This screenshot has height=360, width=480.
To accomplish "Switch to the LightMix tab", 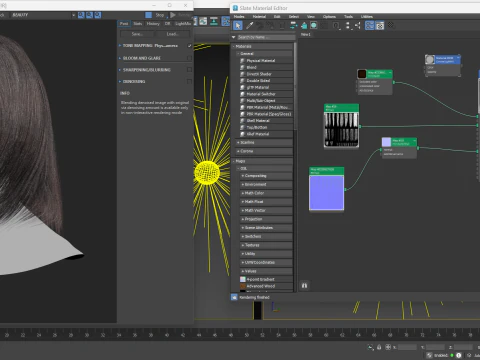I will pos(183,24).
